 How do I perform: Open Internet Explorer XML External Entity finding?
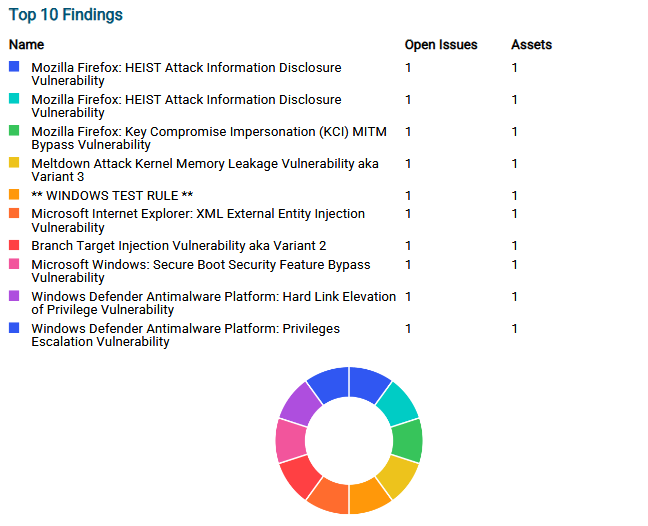point(198,220)
